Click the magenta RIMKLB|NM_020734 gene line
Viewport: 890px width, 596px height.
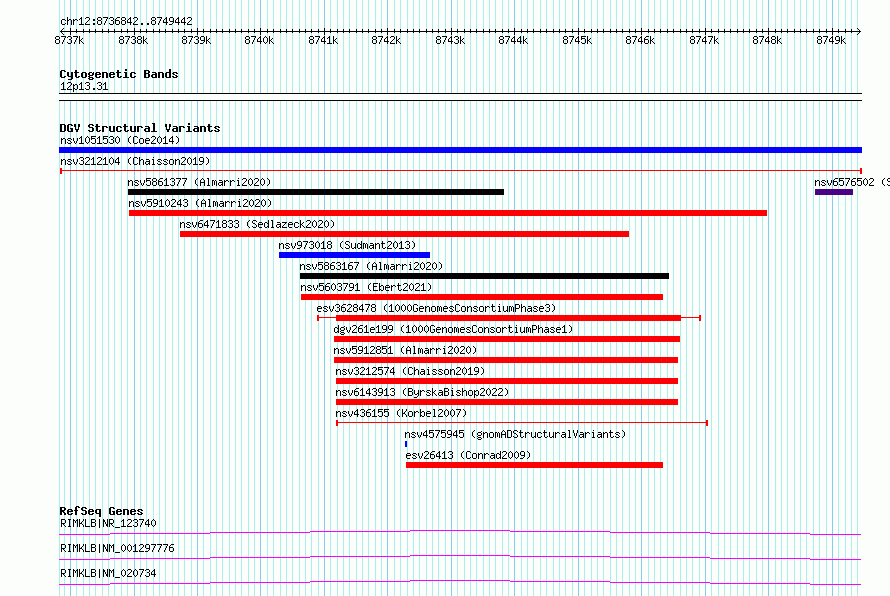460,582
